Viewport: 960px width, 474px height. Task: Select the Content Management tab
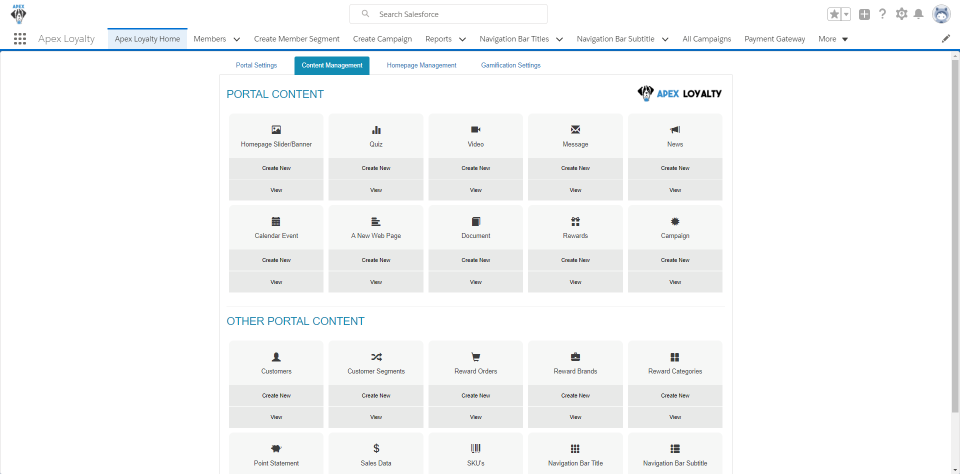(332, 66)
